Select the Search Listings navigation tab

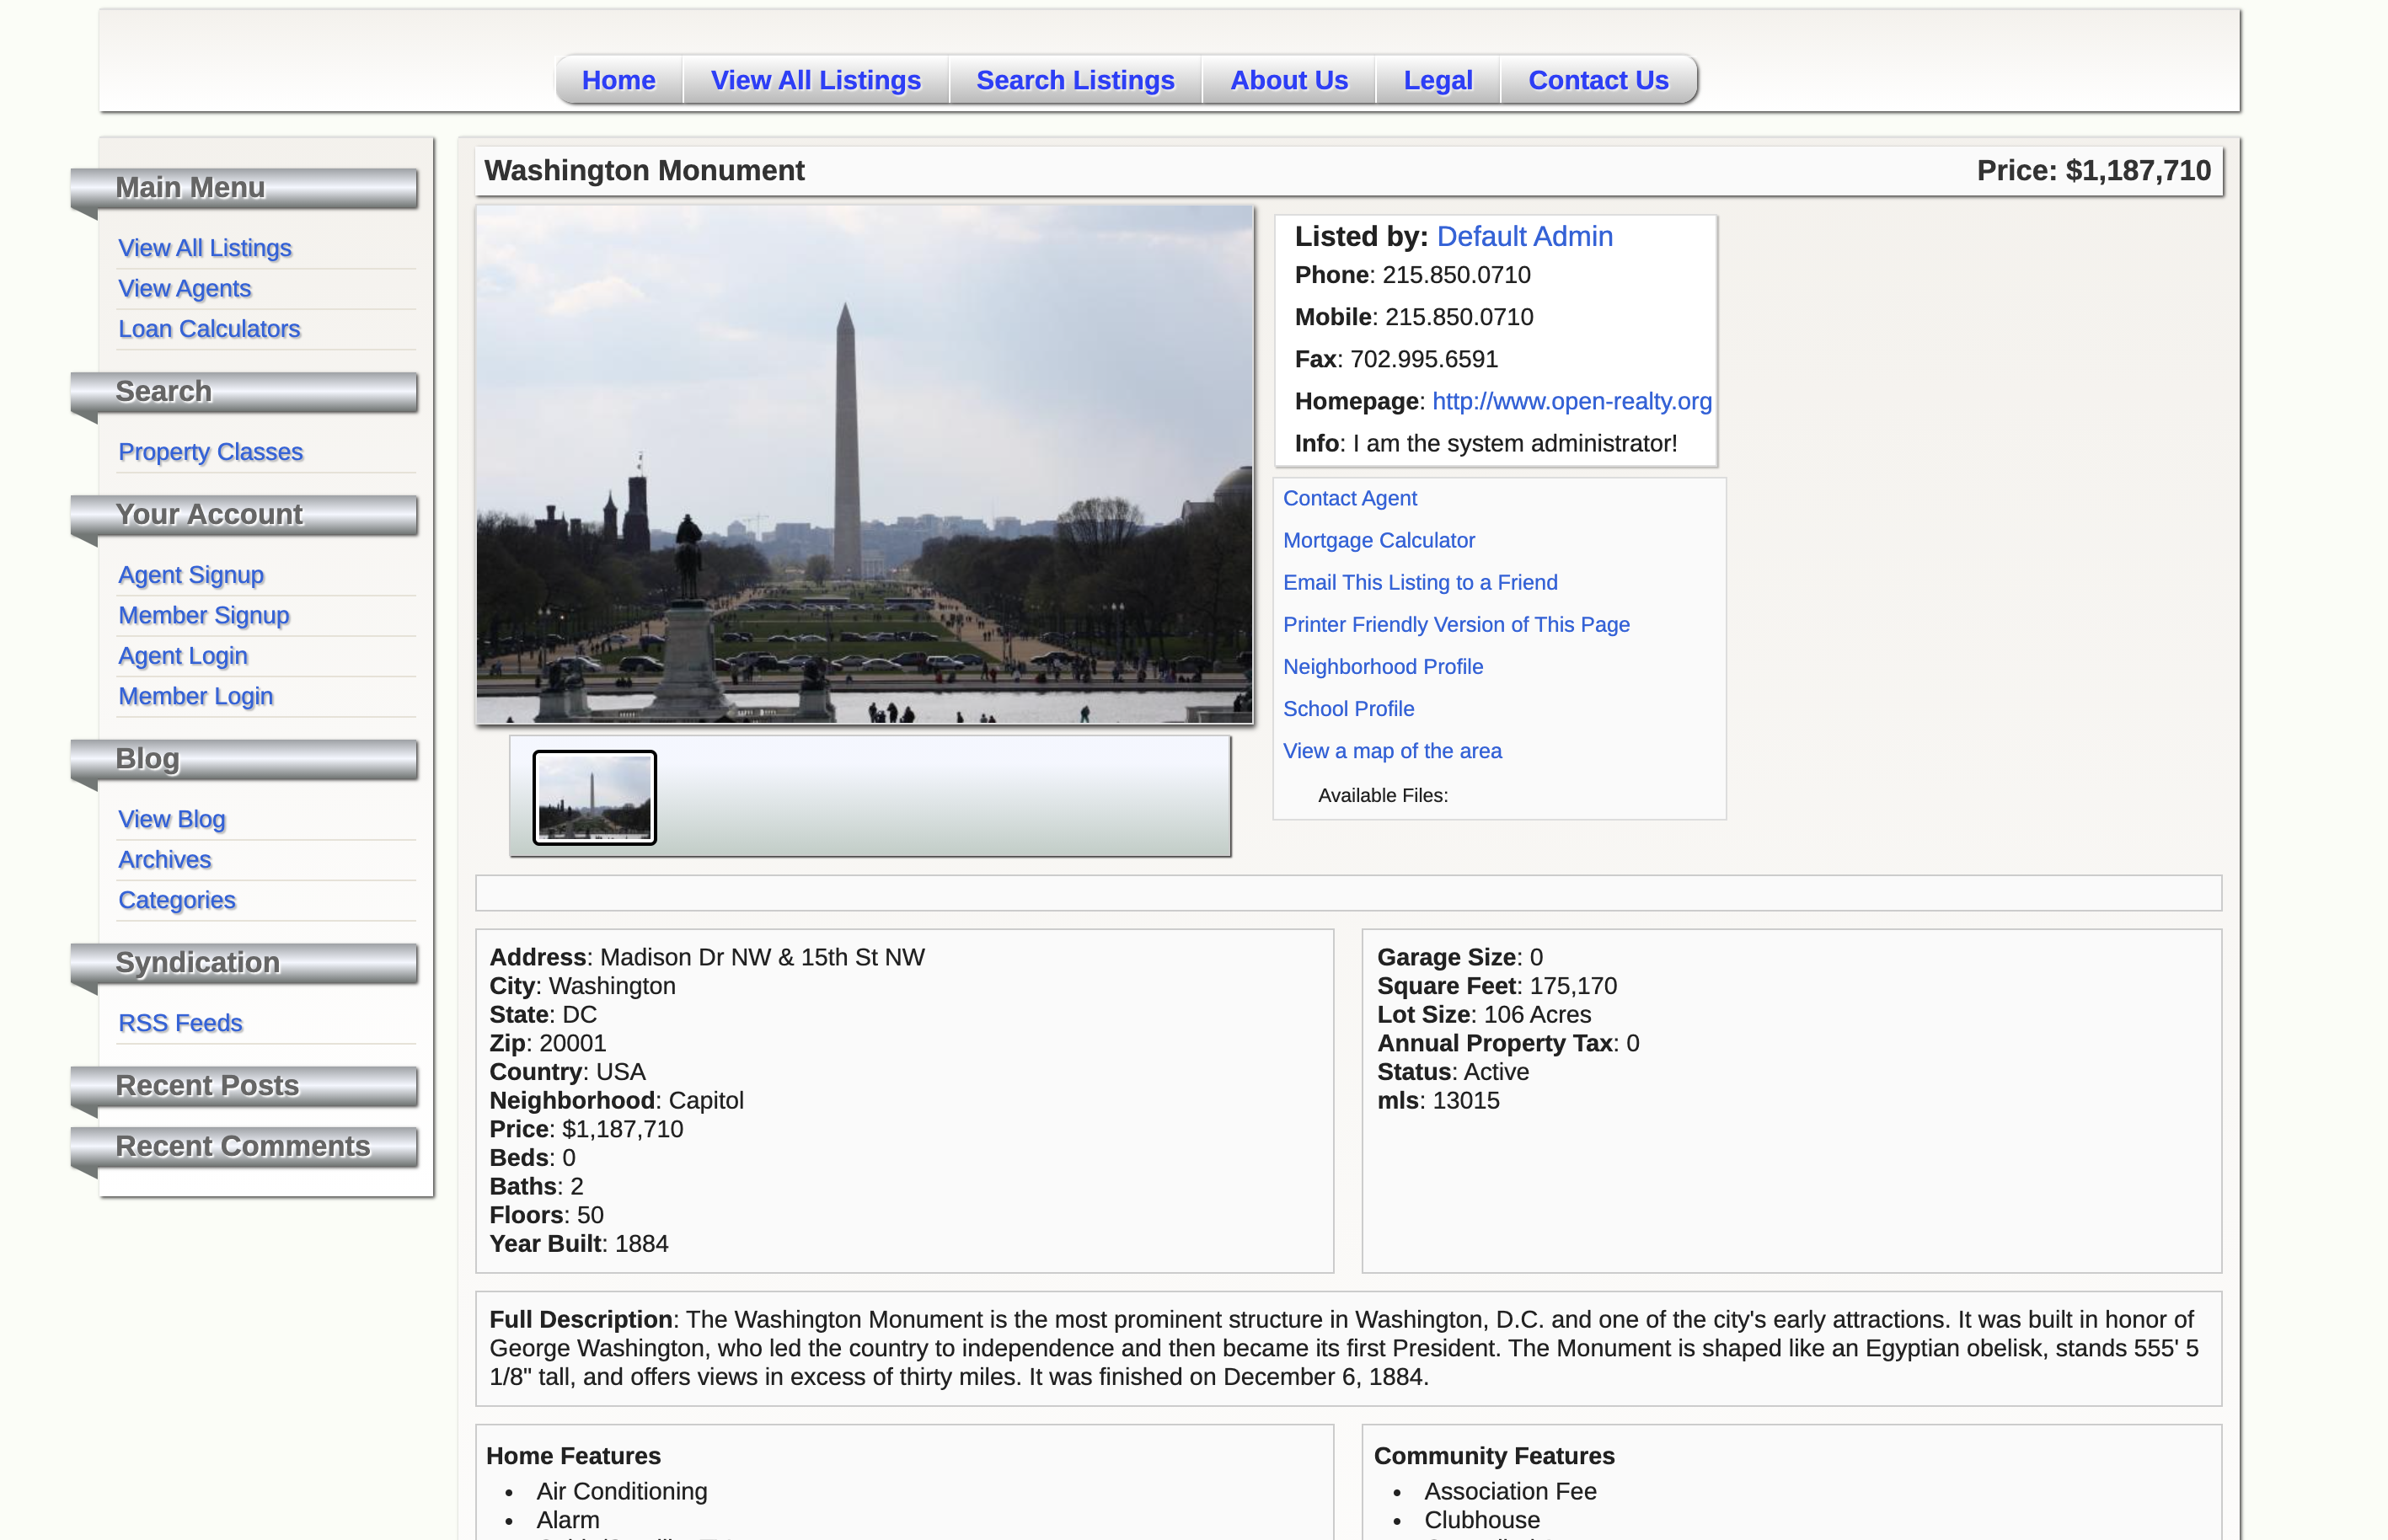click(x=1076, y=80)
